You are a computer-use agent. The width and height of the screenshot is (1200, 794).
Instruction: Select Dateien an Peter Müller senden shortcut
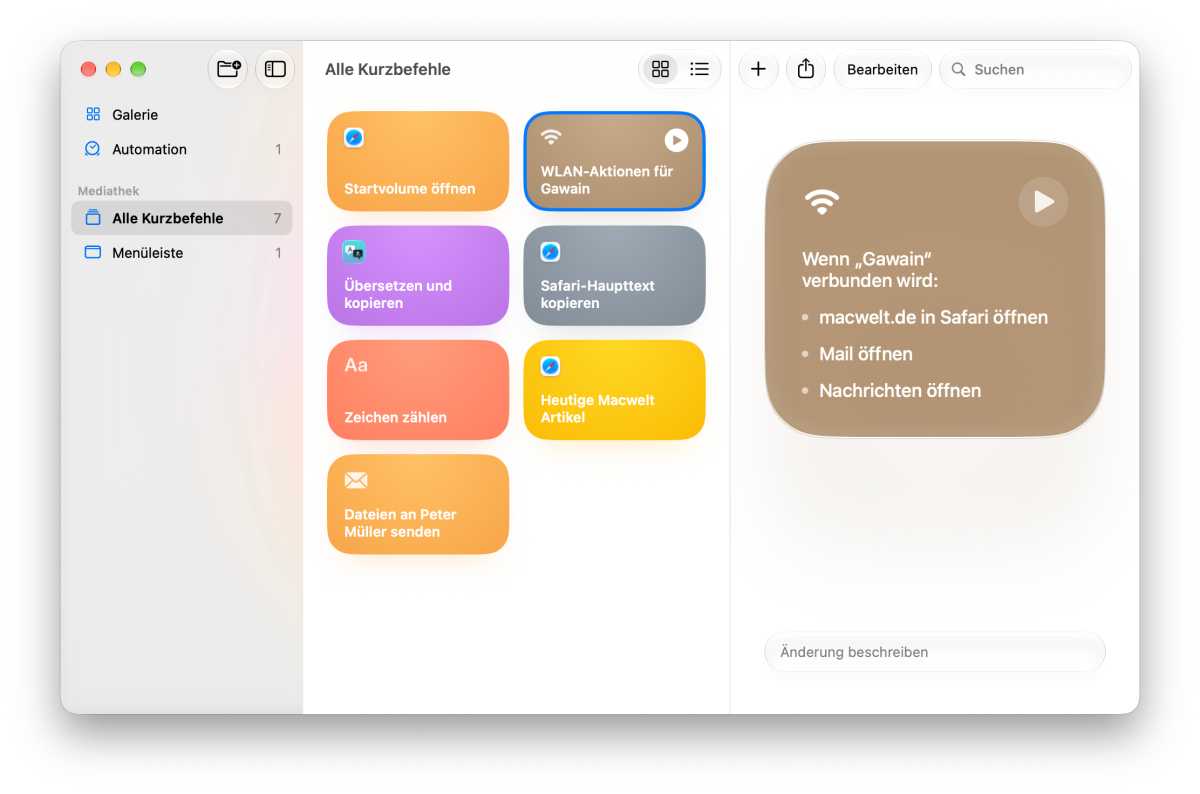(x=418, y=504)
